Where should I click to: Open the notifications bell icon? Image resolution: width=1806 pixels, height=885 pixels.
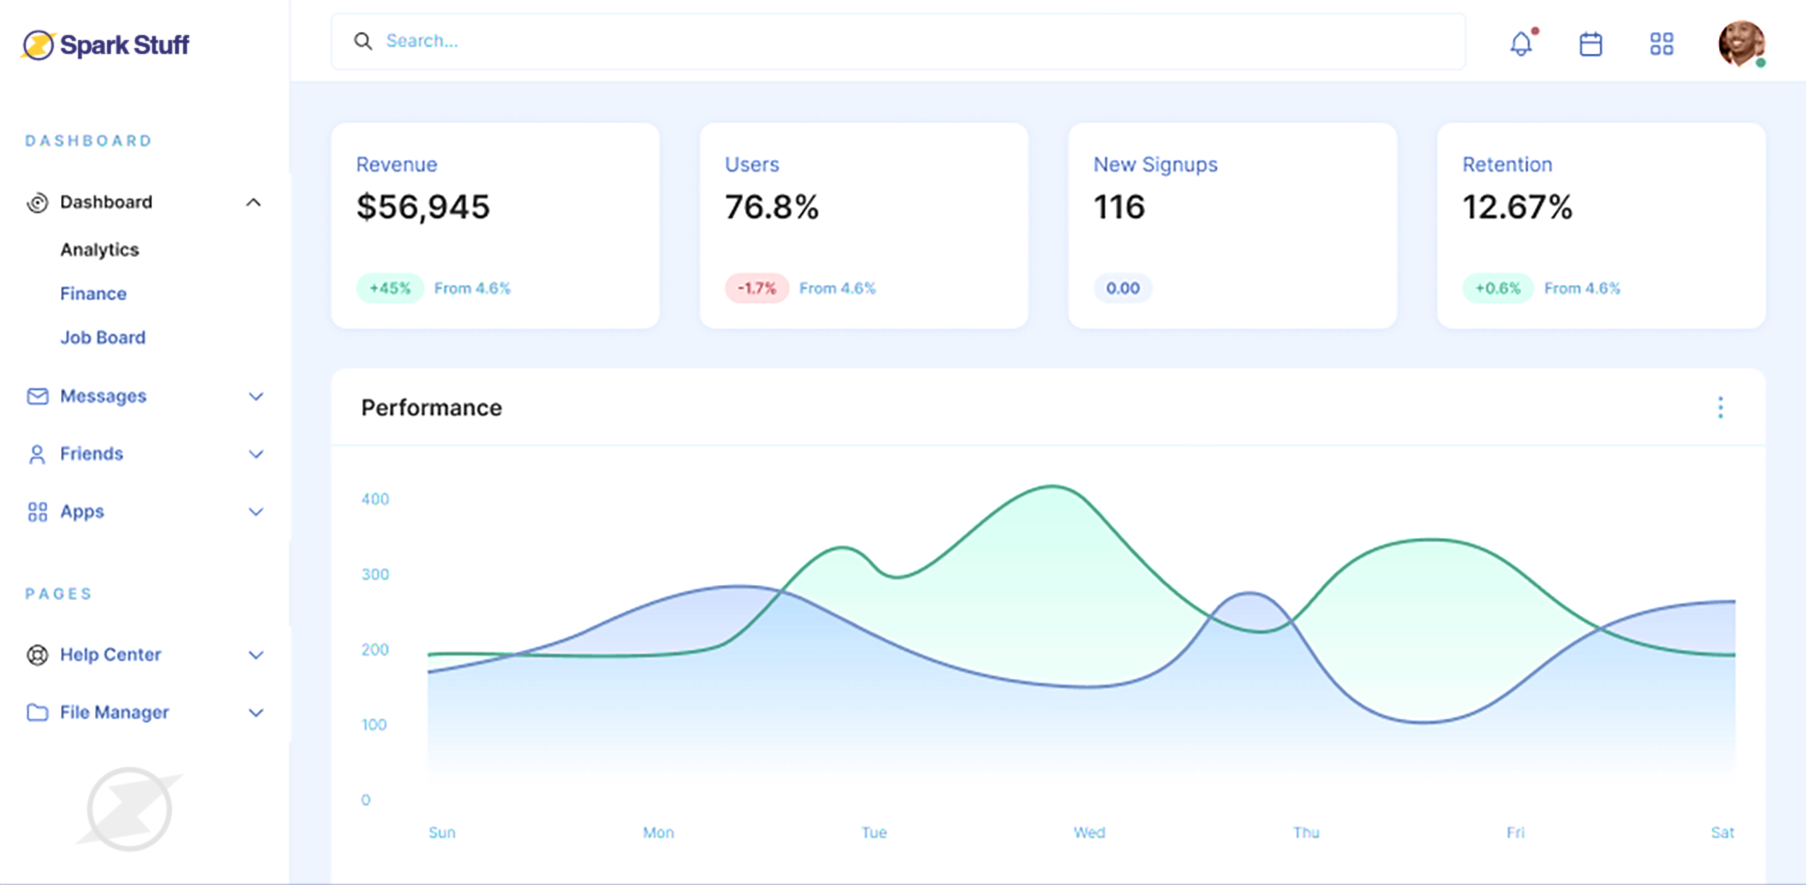click(1521, 43)
